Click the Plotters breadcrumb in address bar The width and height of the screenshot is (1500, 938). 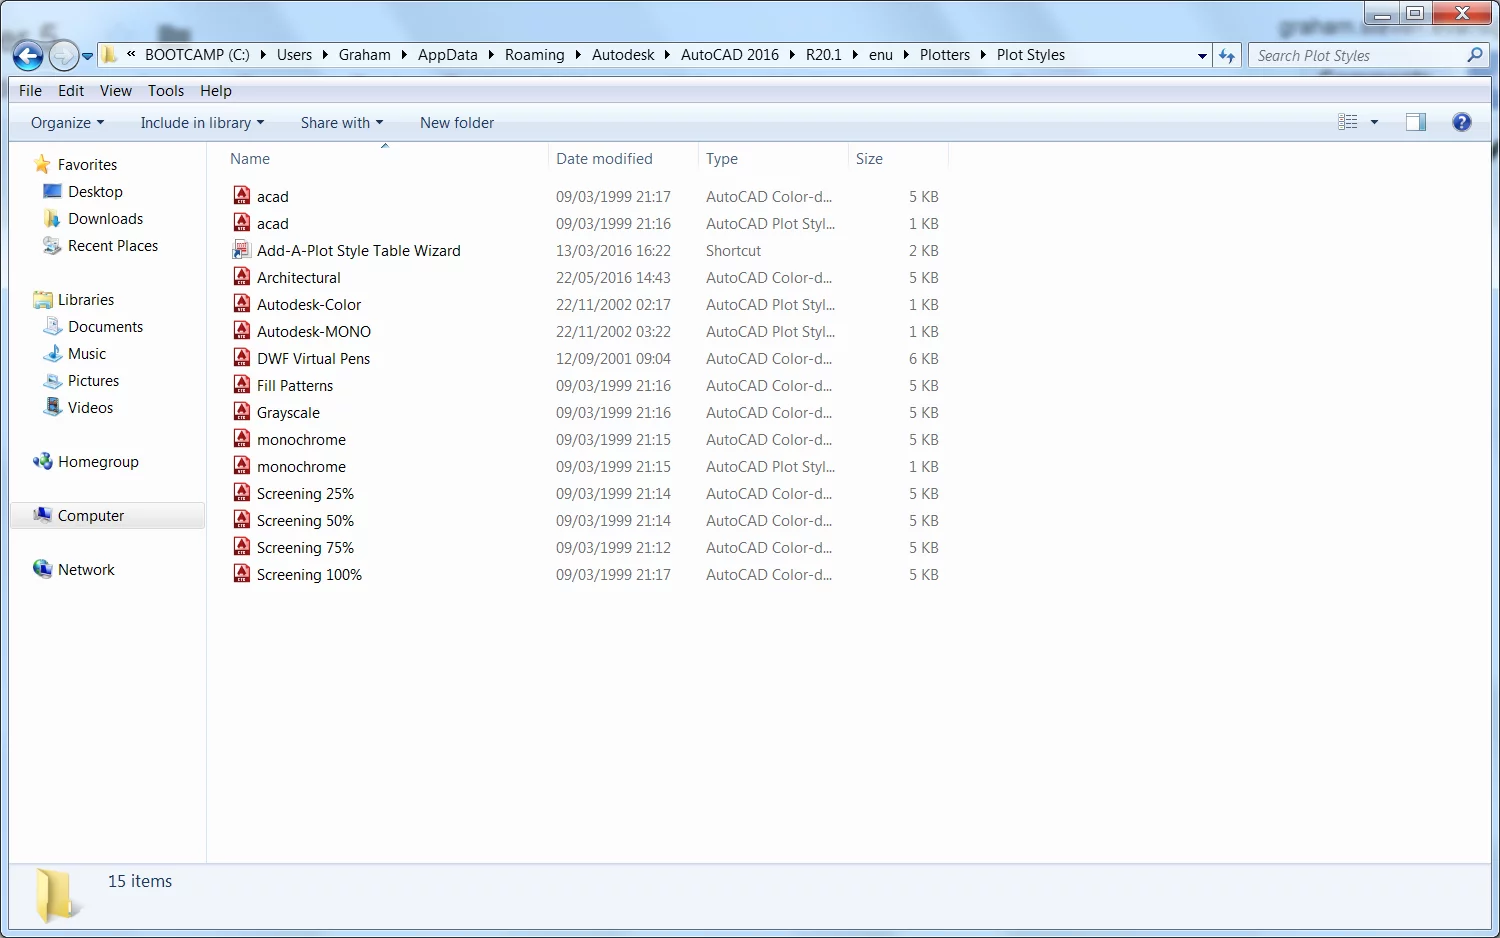944,55
